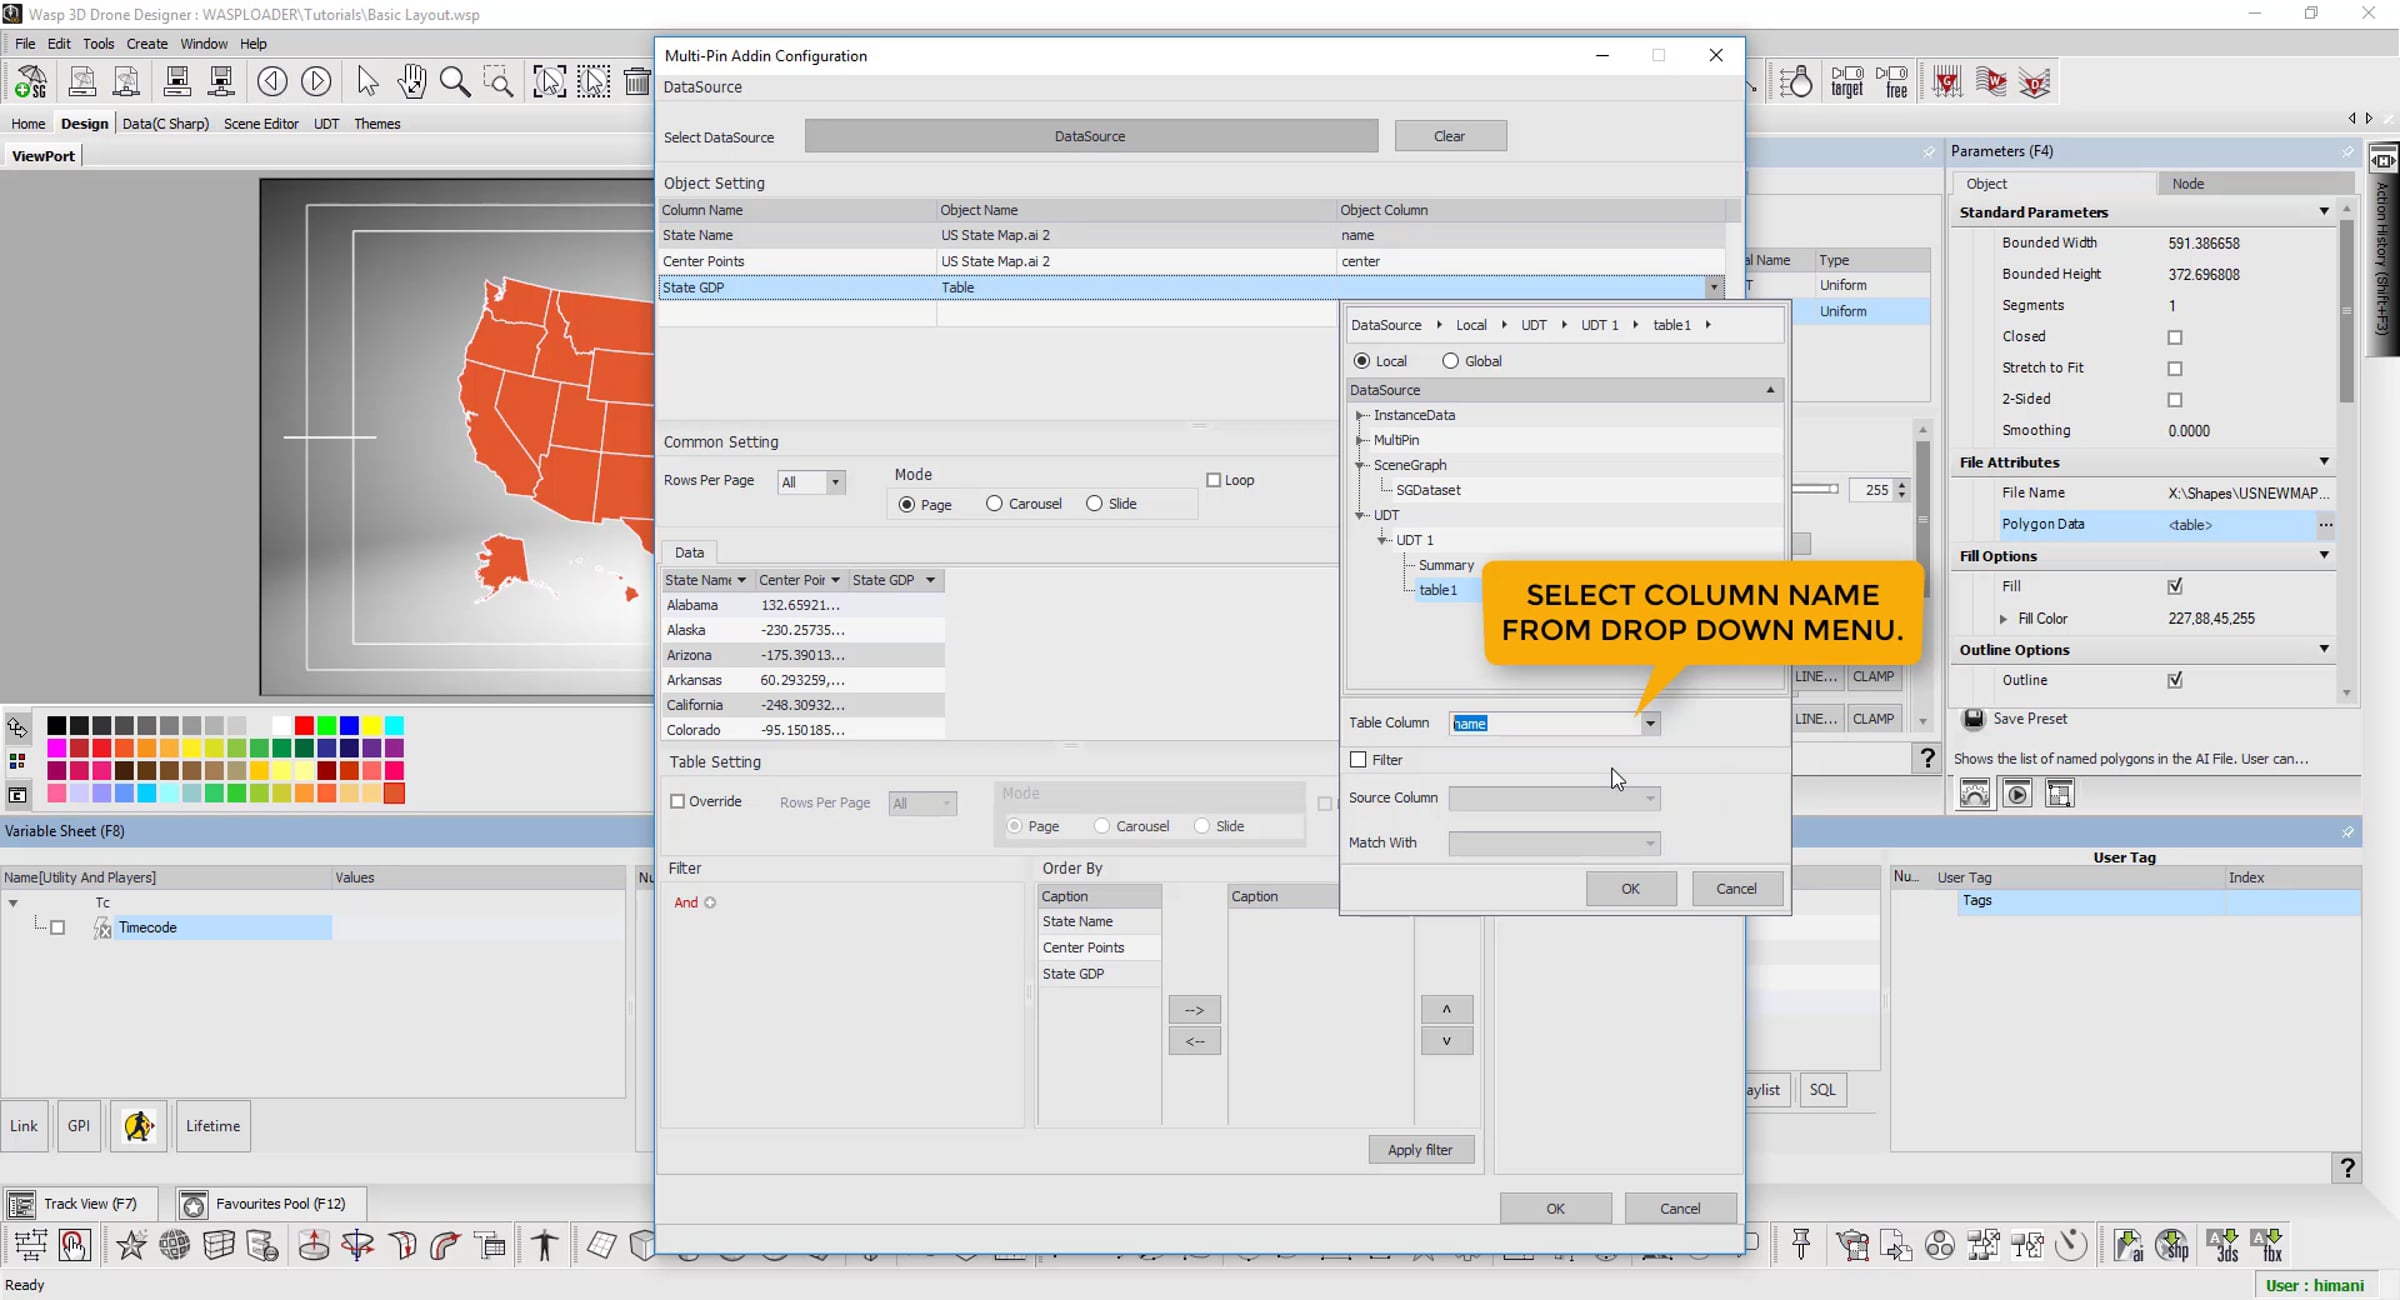Open the Rows Per Page dropdown
2400x1300 pixels.
[835, 482]
